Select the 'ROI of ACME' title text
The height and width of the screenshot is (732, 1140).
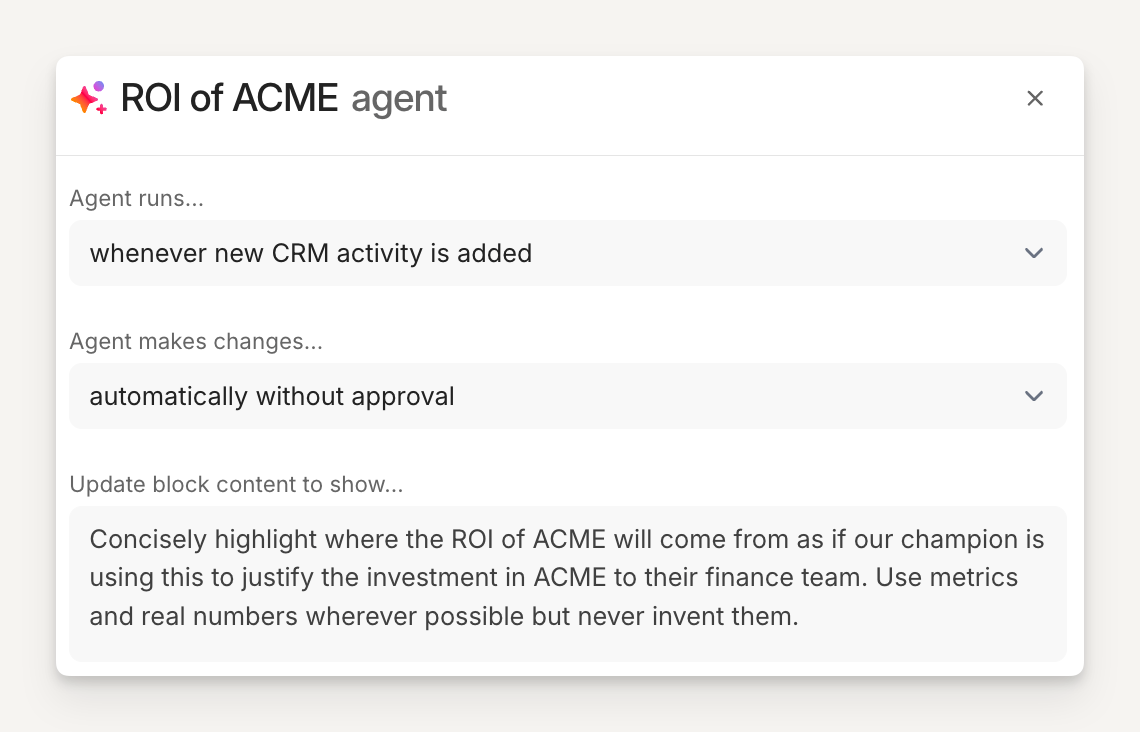click(229, 98)
